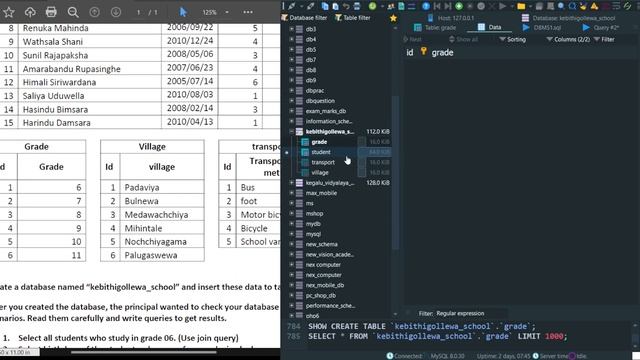
Task: Click the grade column header
Action: (x=442, y=52)
